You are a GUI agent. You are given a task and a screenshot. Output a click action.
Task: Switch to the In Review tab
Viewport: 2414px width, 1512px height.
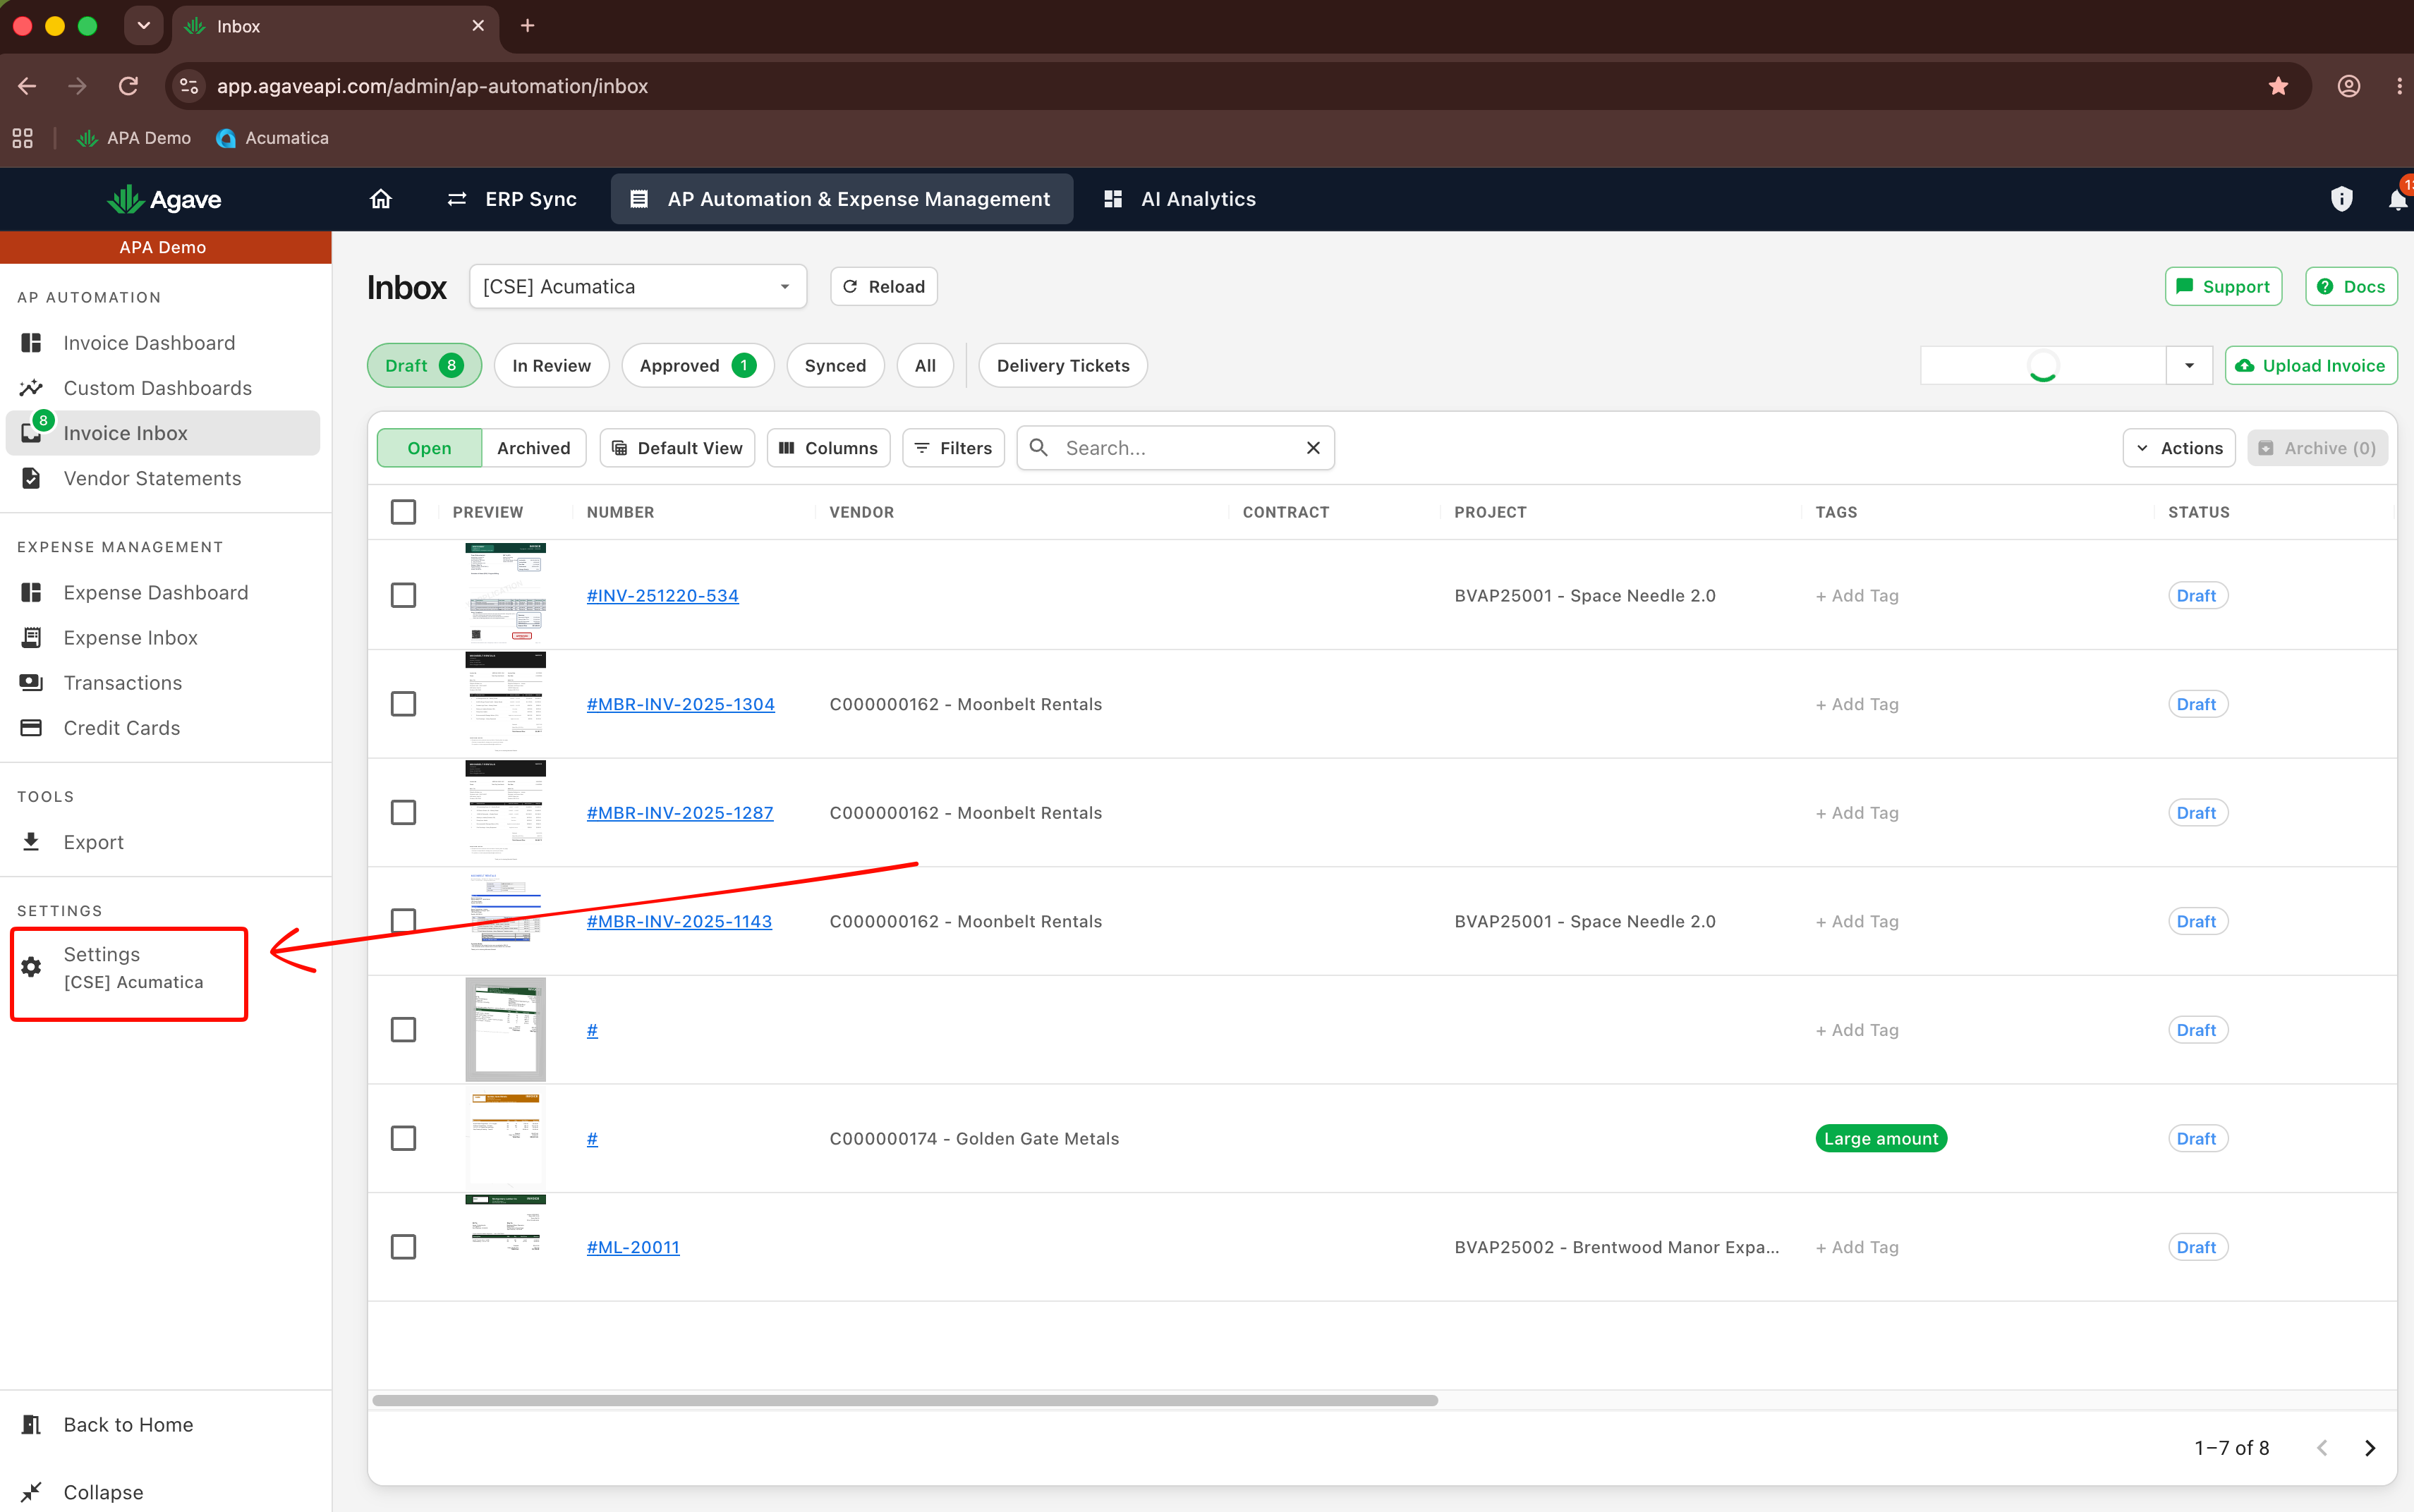click(x=551, y=366)
